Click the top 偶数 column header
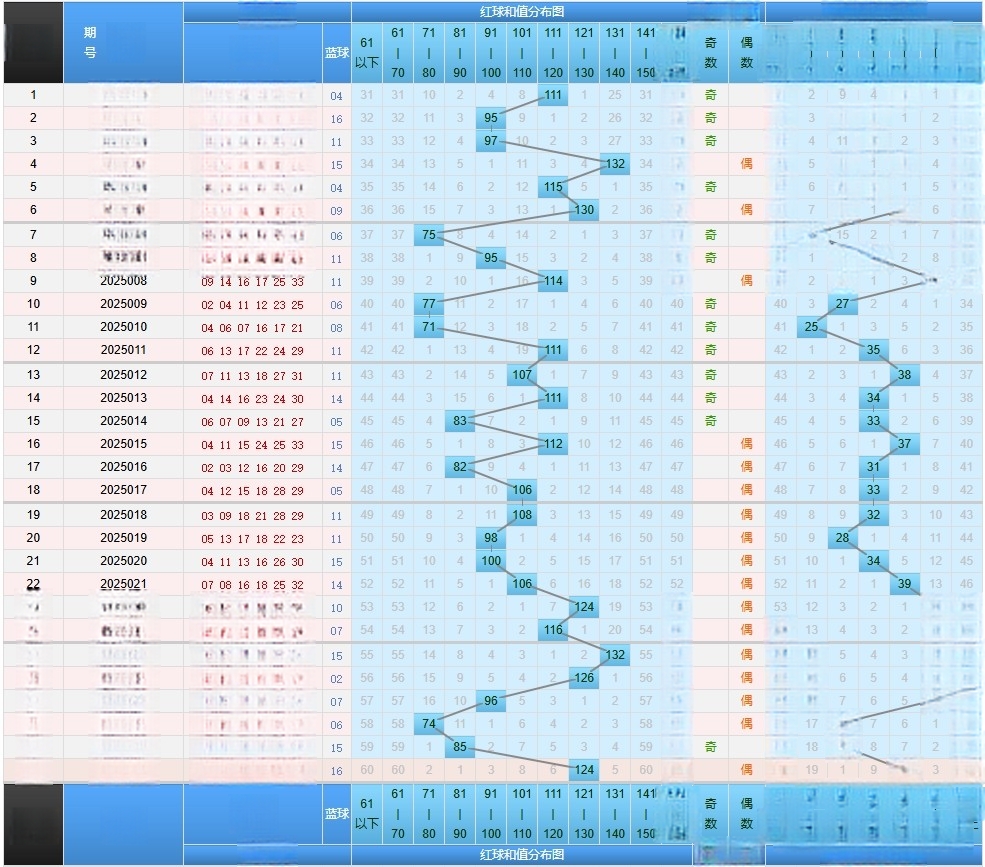Screen dimensions: 985x867 746,52
